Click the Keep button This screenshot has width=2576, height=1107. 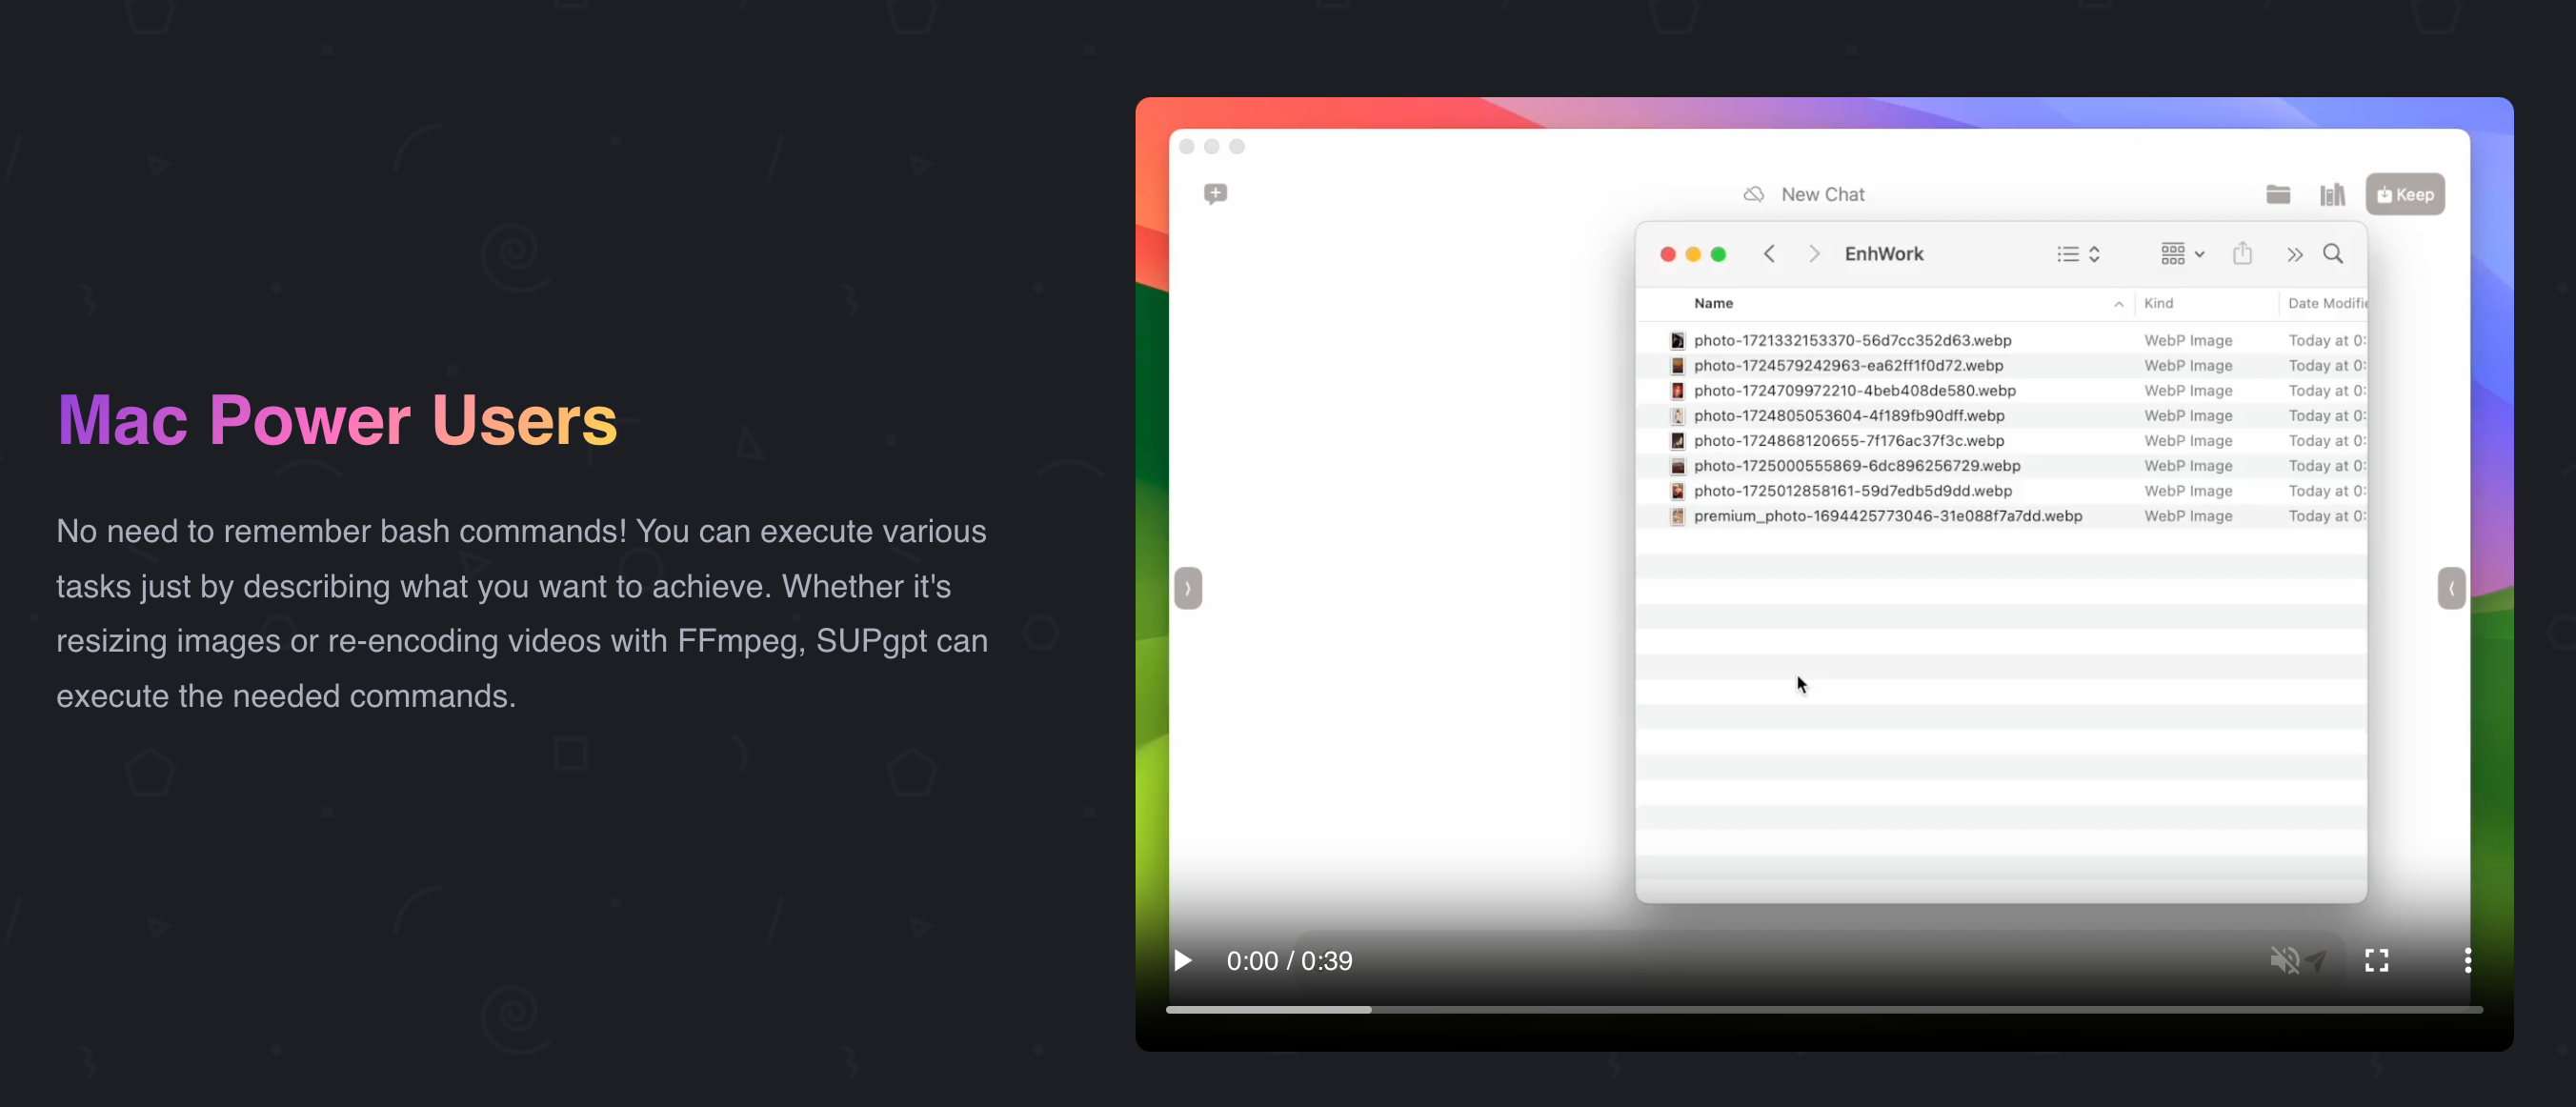pyautogui.click(x=2406, y=194)
